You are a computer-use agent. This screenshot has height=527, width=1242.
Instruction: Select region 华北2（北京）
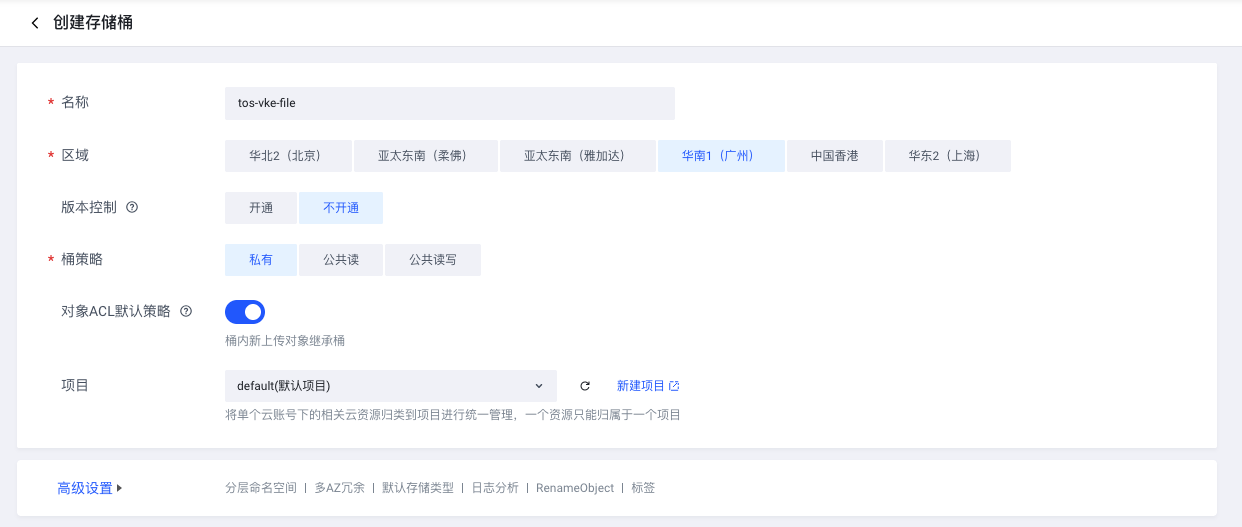pyautogui.click(x=288, y=156)
